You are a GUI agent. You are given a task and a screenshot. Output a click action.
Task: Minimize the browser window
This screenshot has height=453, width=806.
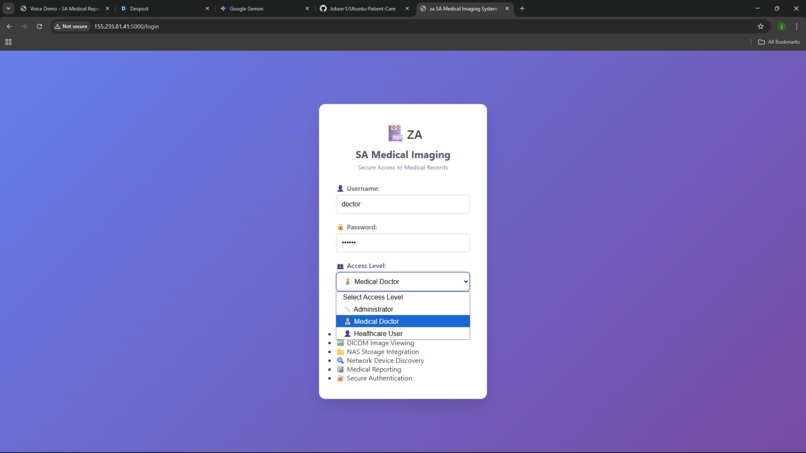coord(757,9)
